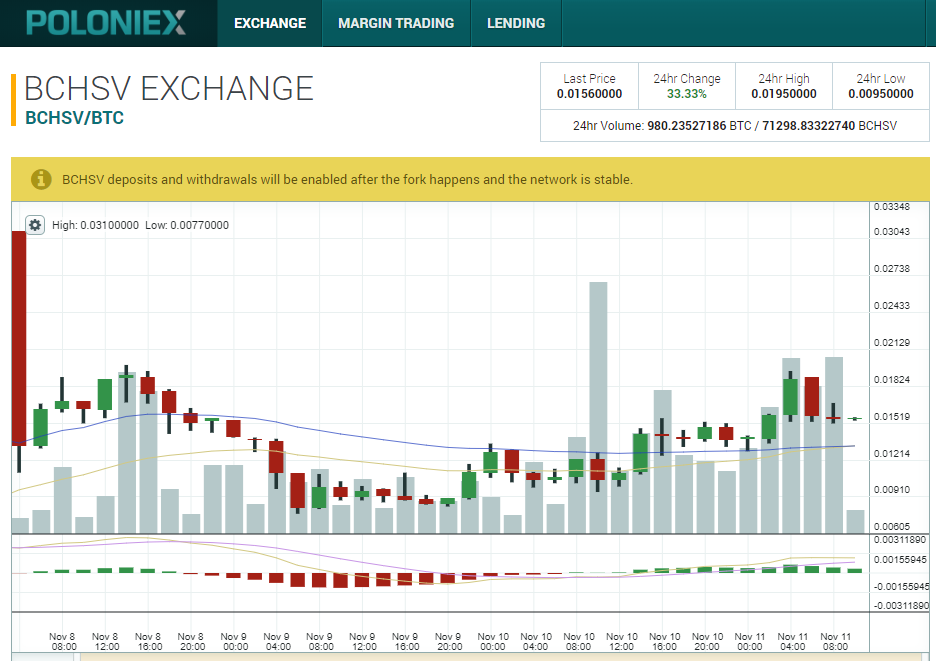
Task: Click the Nov 10 00:00 time axis label
Action: pos(492,641)
